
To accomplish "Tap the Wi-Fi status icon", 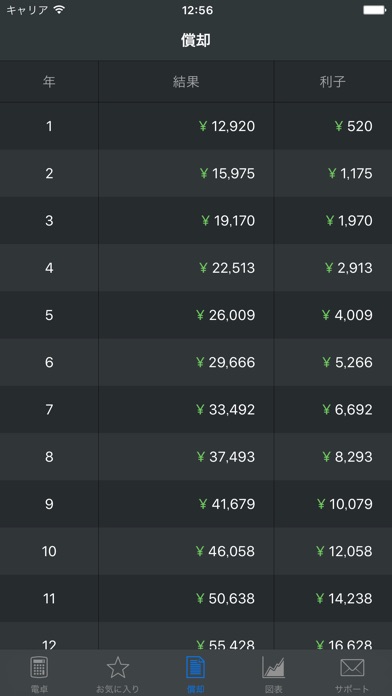I will [59, 10].
